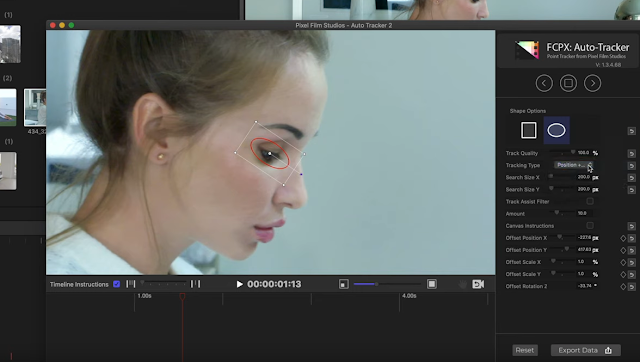
Task: Reset the Offset Scale X value
Action: tap(631, 262)
